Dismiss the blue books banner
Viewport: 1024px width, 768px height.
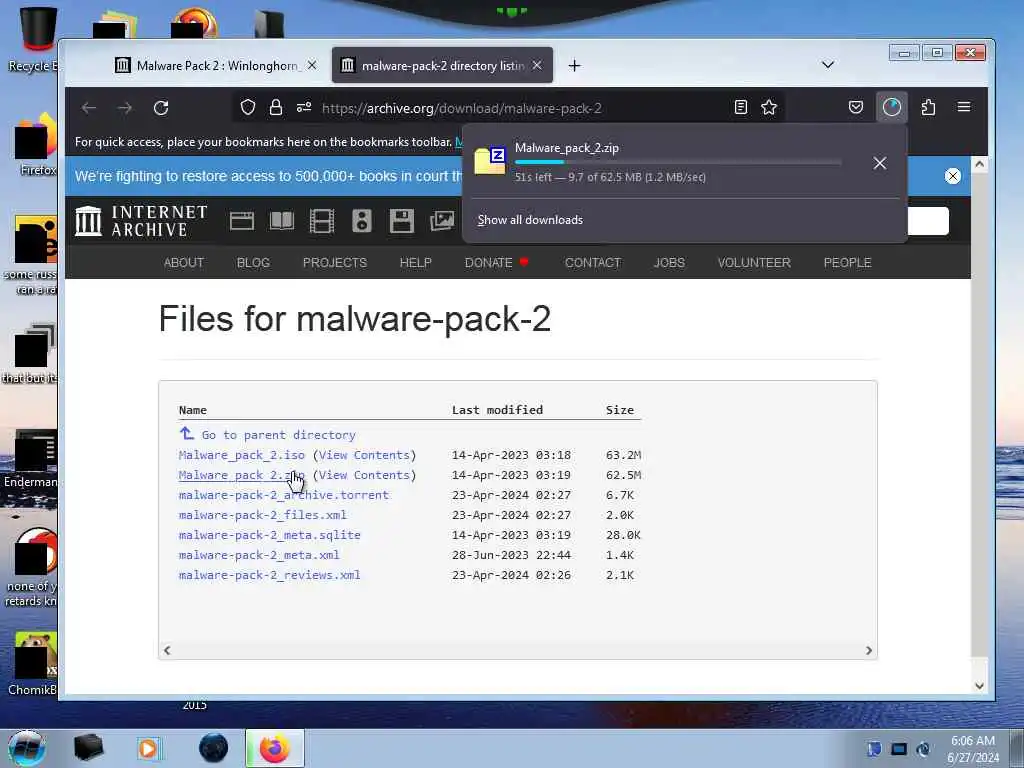(953, 176)
